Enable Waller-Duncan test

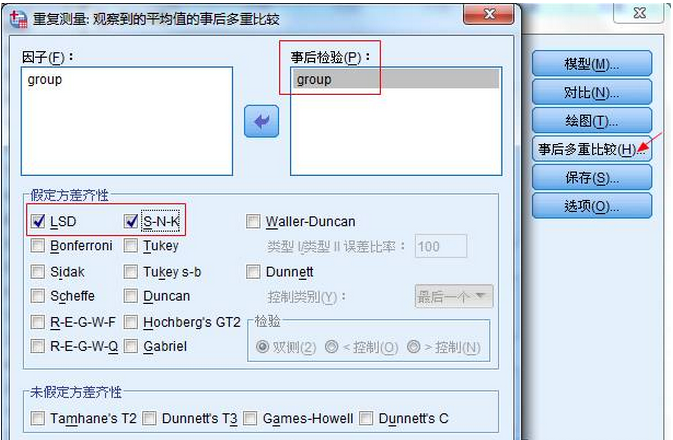254,221
